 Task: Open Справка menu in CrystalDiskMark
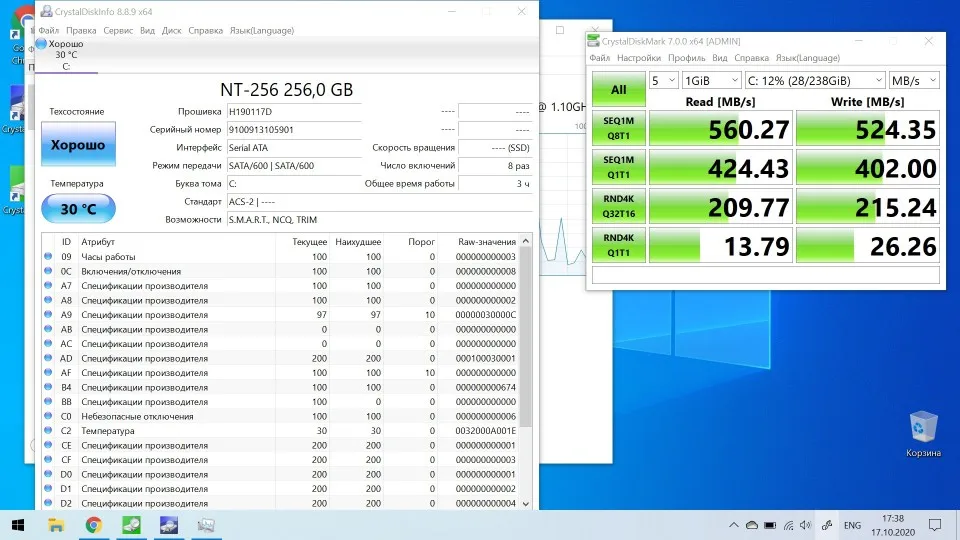point(751,58)
